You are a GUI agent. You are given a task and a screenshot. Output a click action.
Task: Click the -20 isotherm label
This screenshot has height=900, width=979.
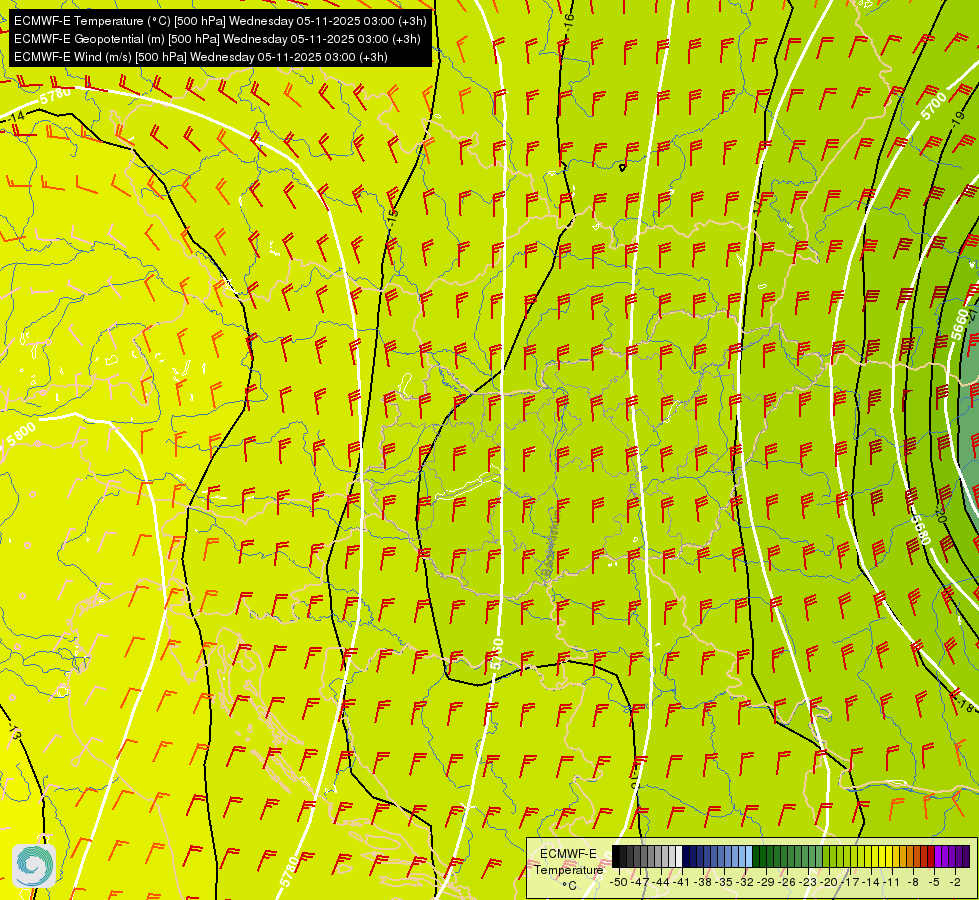[941, 515]
